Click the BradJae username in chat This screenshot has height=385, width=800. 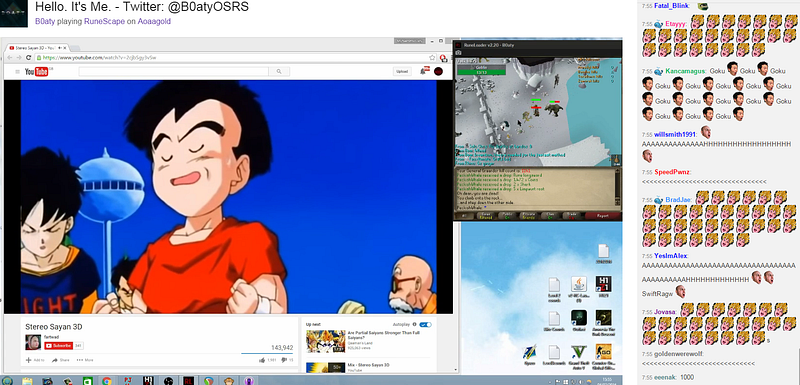tap(679, 200)
